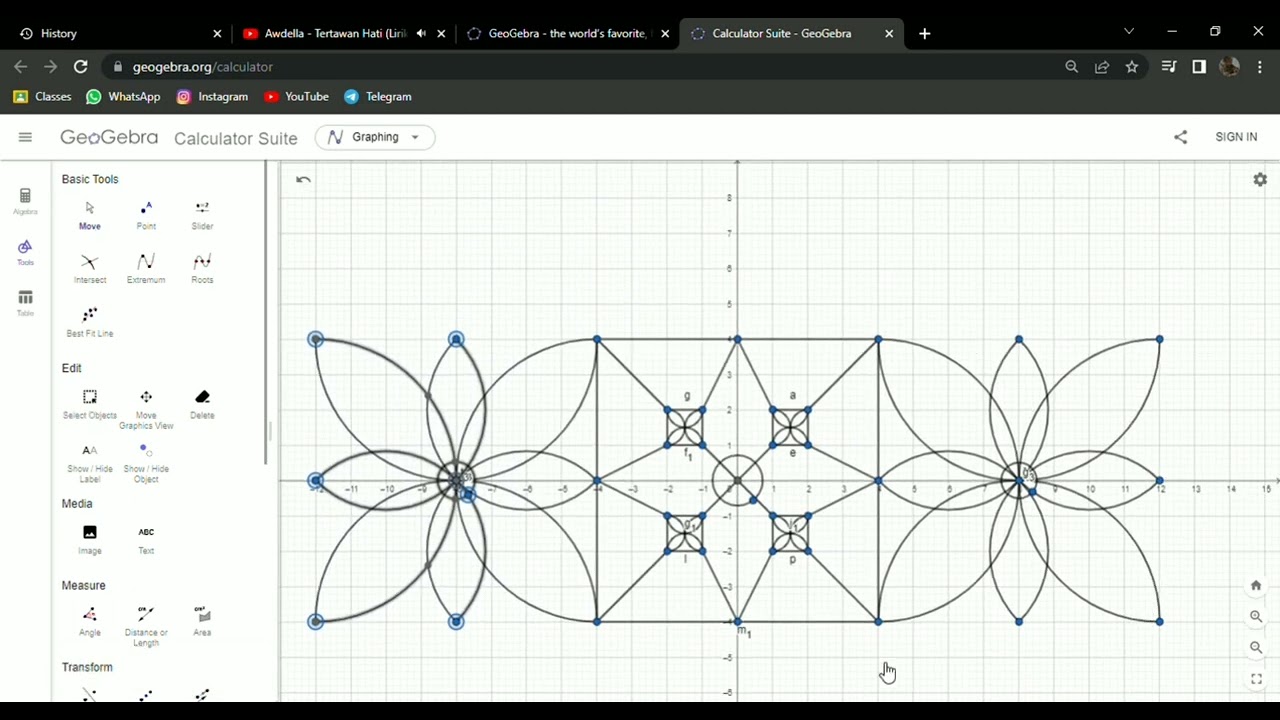Open the browser profile avatar
1280x720 pixels.
point(1230,67)
